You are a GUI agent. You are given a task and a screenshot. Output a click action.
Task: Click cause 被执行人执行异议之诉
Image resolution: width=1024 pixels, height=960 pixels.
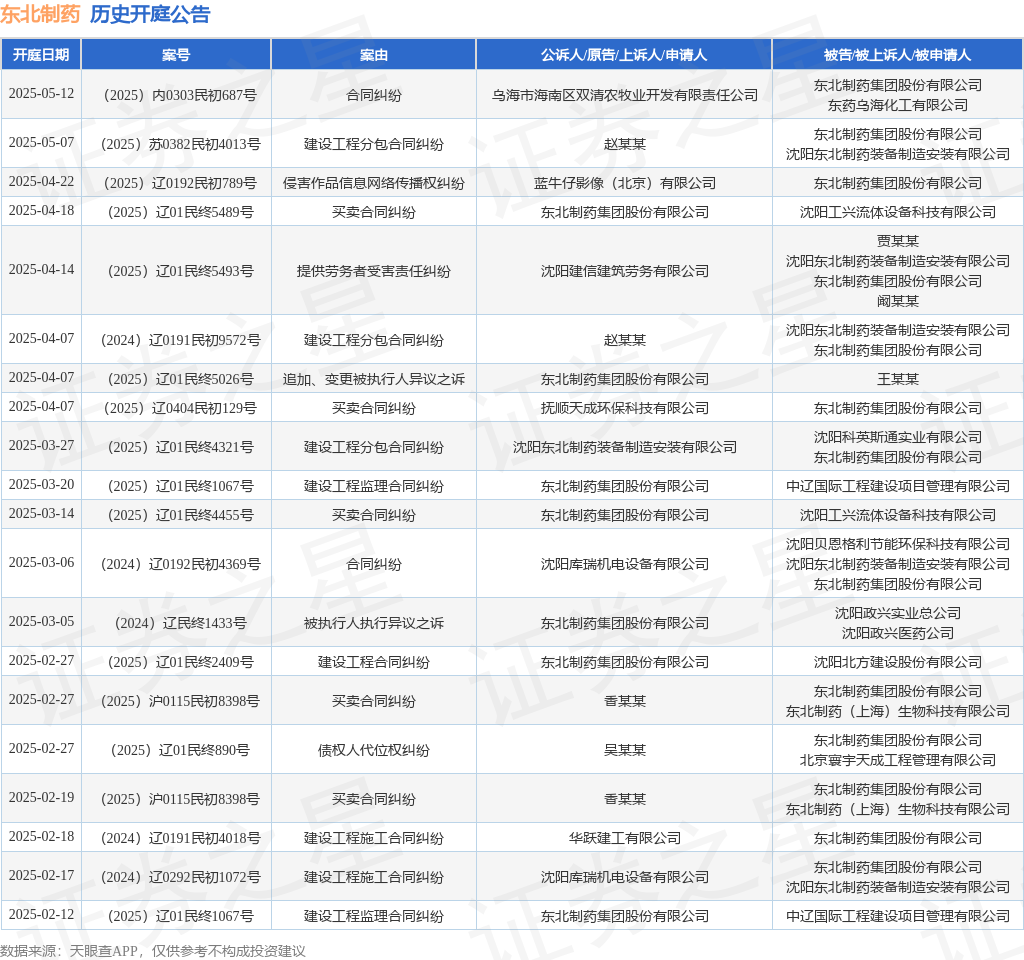point(374,623)
